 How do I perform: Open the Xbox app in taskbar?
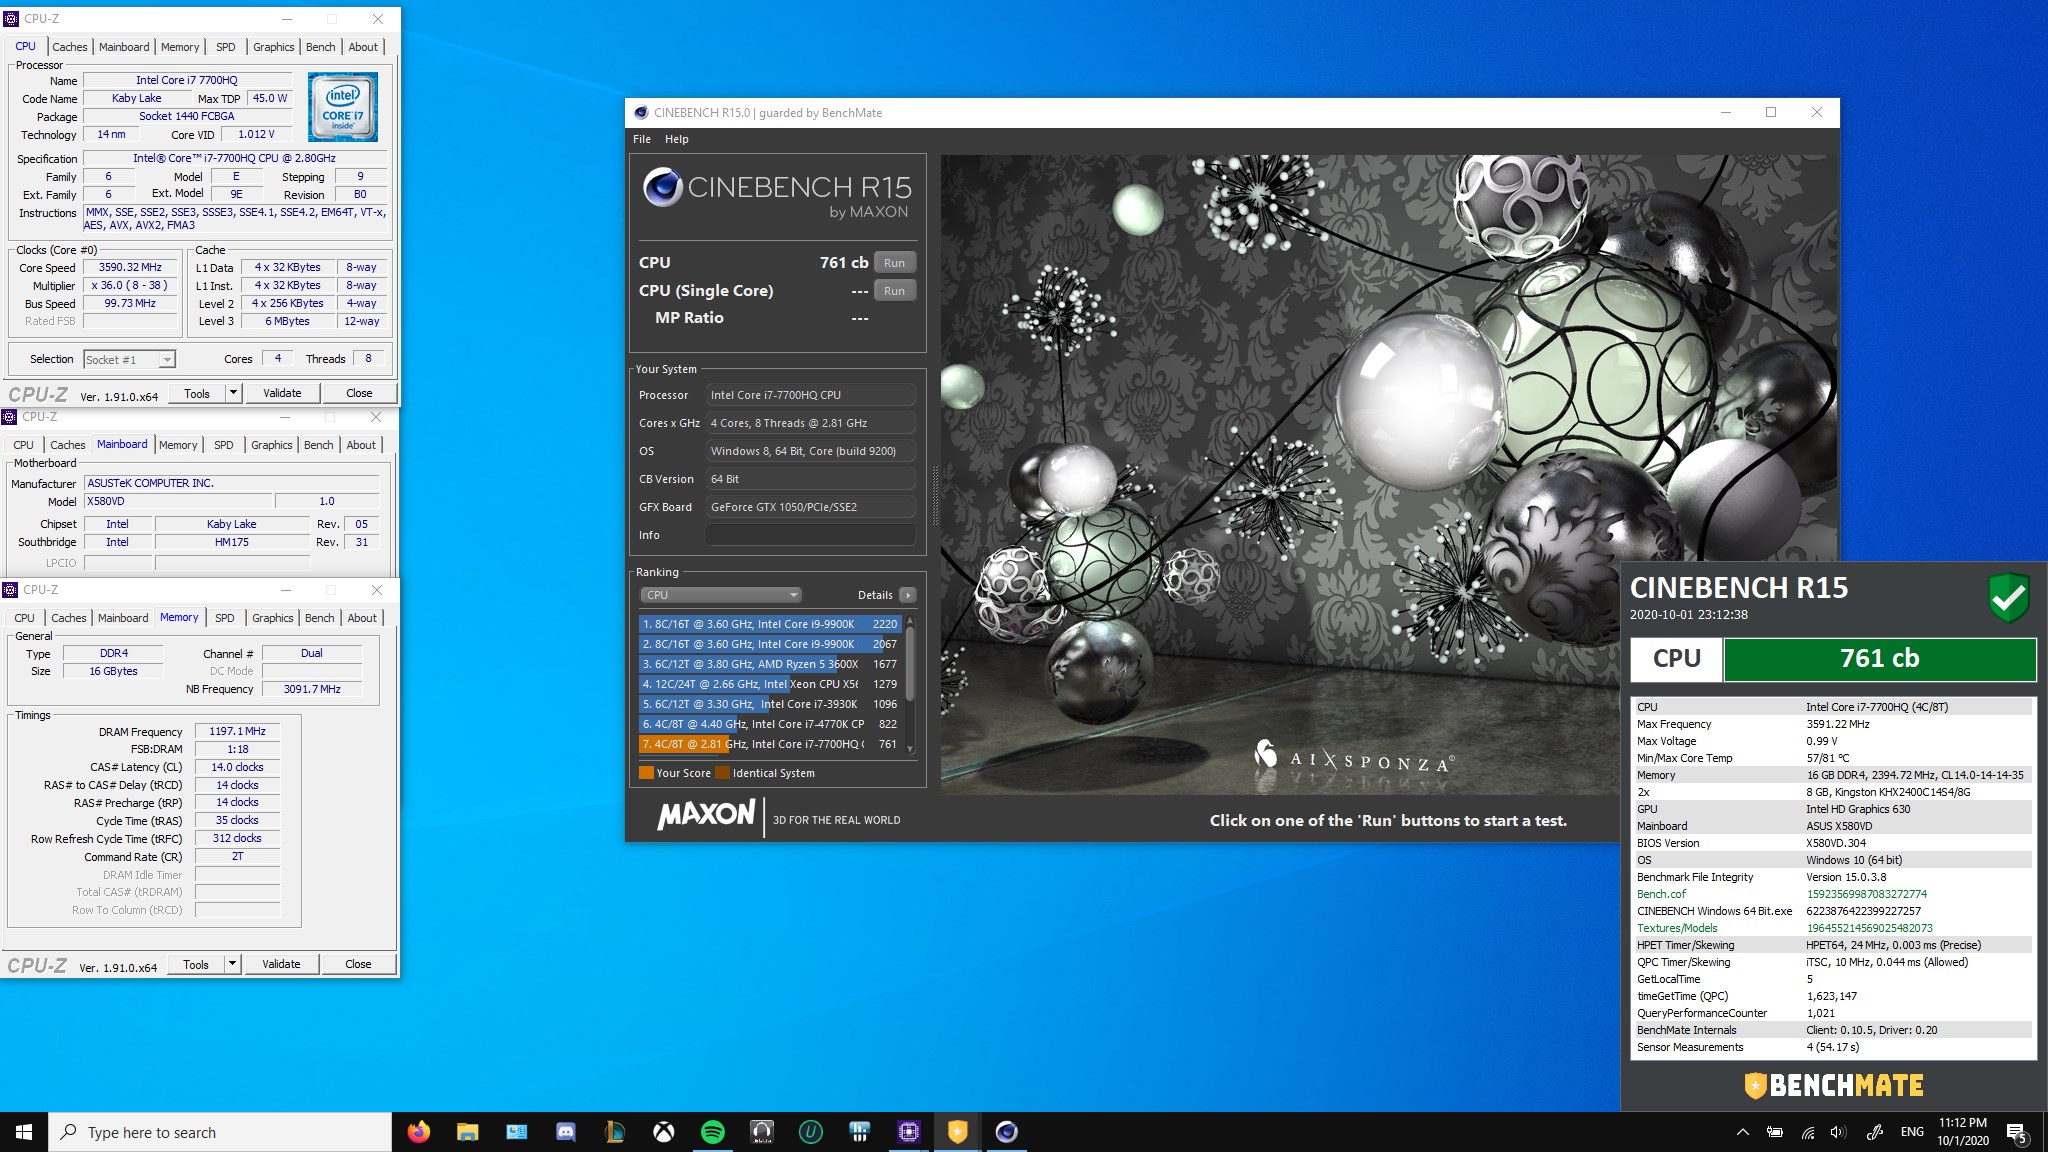coord(663,1132)
